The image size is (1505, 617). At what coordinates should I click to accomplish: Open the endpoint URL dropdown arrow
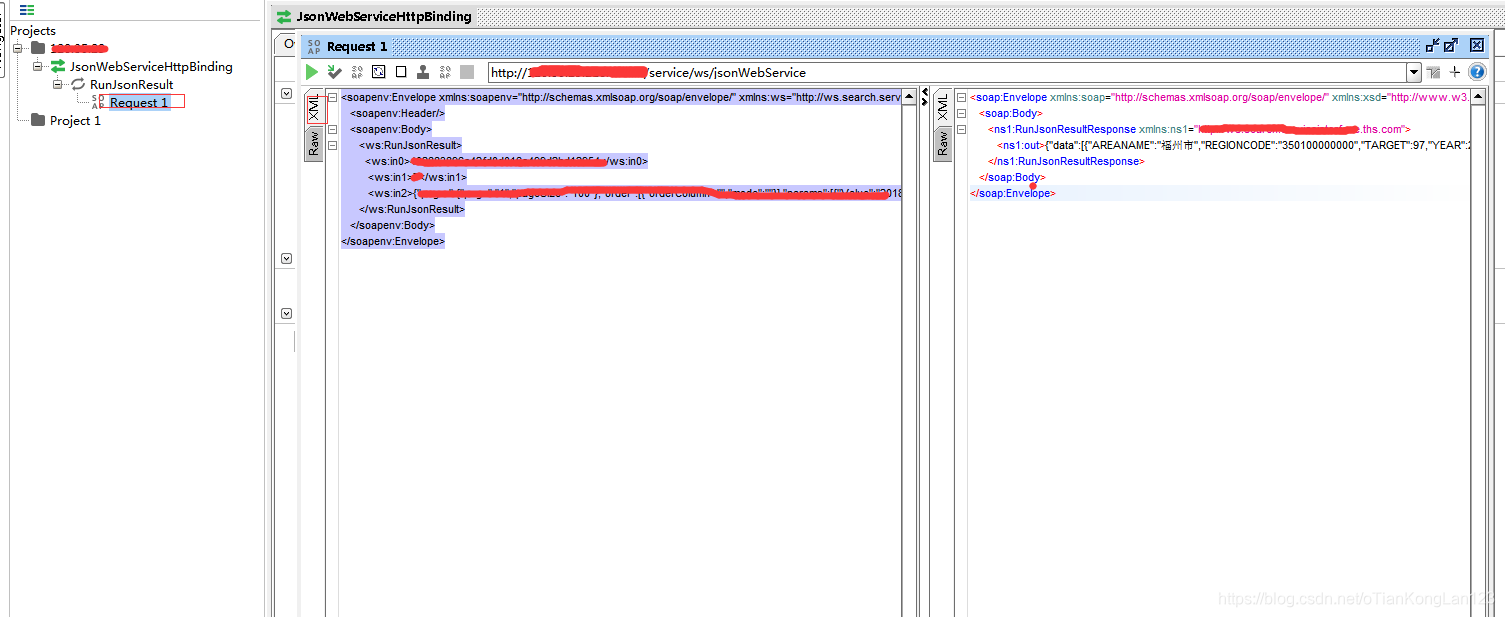[x=1413, y=72]
